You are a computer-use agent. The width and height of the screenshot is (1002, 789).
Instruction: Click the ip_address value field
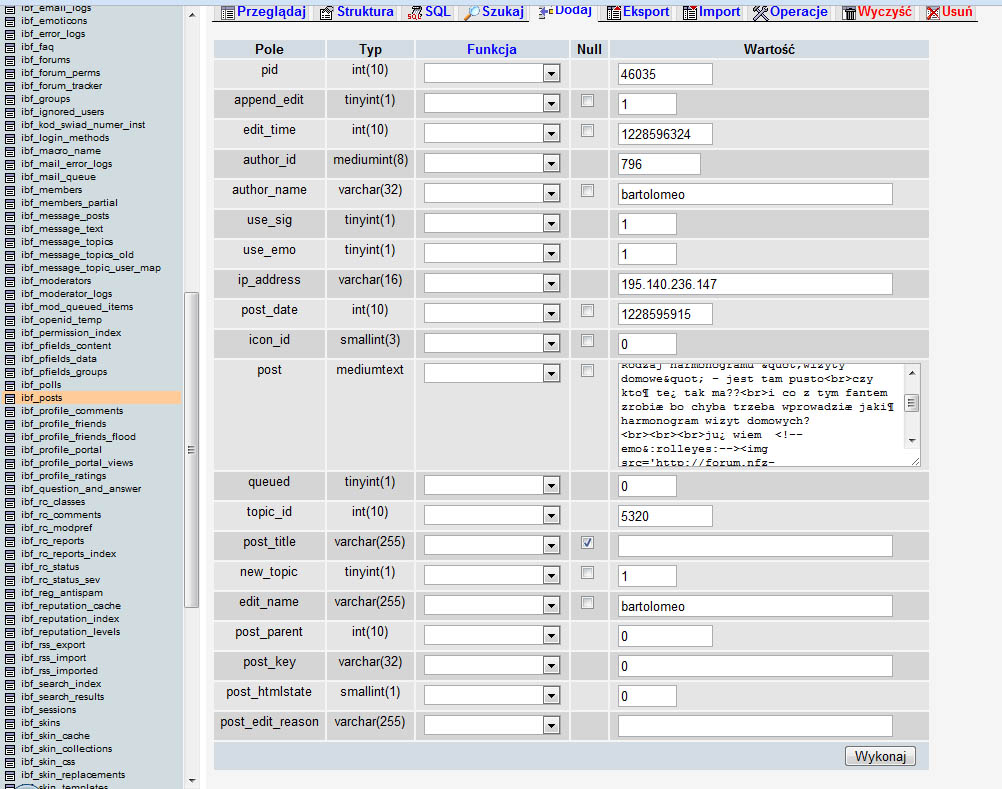point(754,284)
